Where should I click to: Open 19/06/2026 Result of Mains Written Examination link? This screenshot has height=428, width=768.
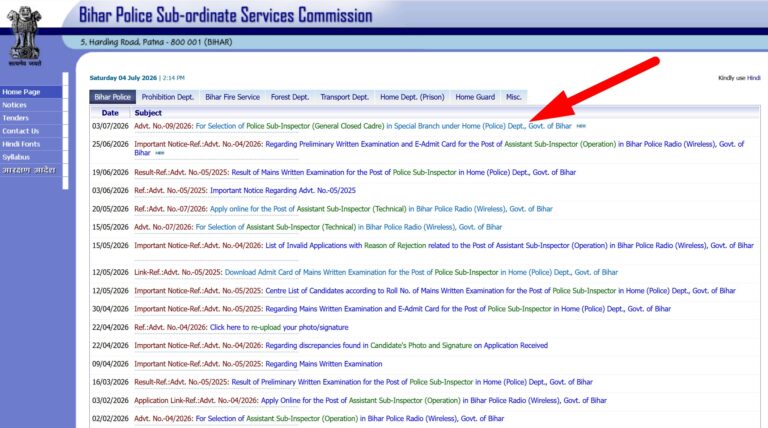(404, 172)
